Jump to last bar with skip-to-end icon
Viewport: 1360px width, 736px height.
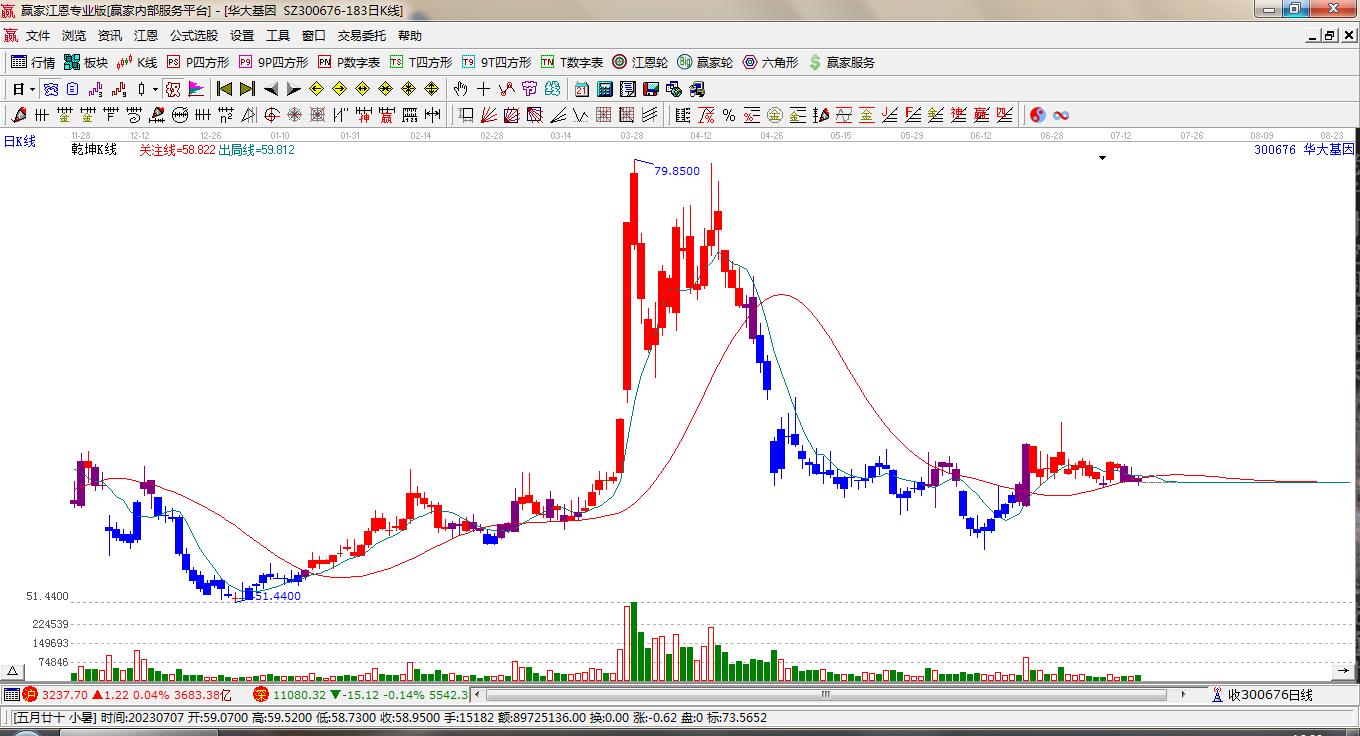(247, 89)
